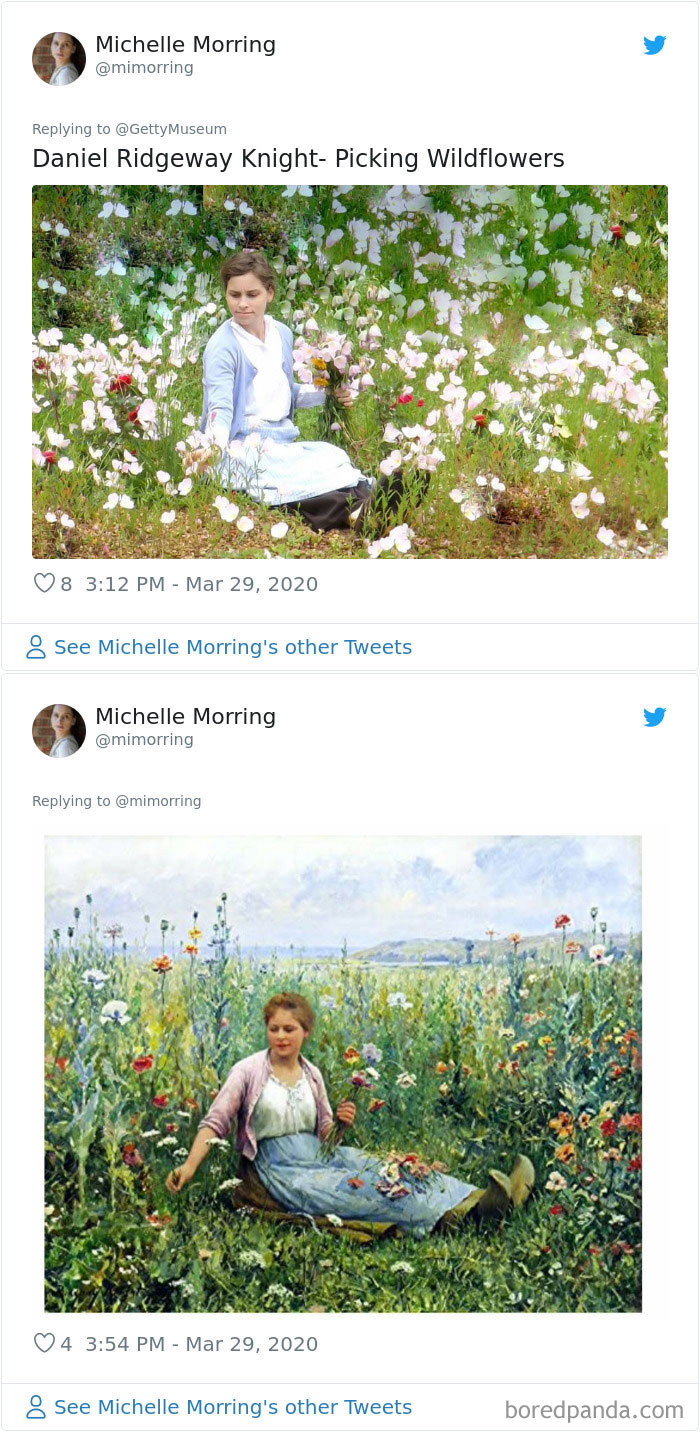Open See Michelle Morring's other Tweets on second tweet
Screen dimensions: 700x1432
coord(232,1406)
